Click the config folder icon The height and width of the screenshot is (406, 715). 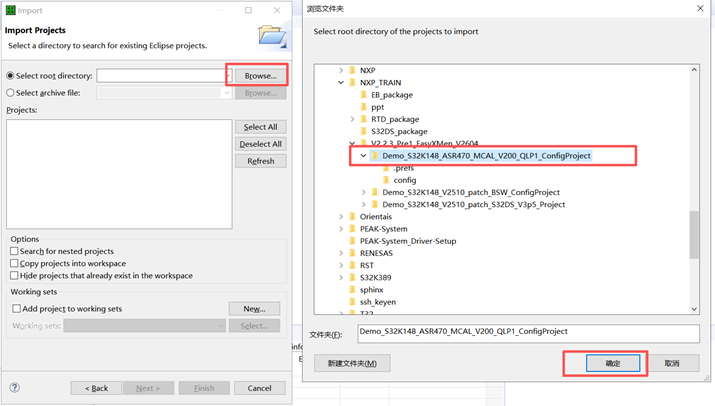coord(386,180)
